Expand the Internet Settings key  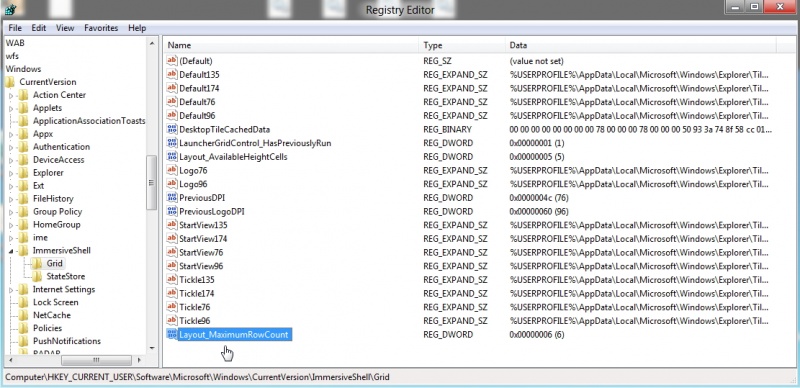[x=11, y=289]
